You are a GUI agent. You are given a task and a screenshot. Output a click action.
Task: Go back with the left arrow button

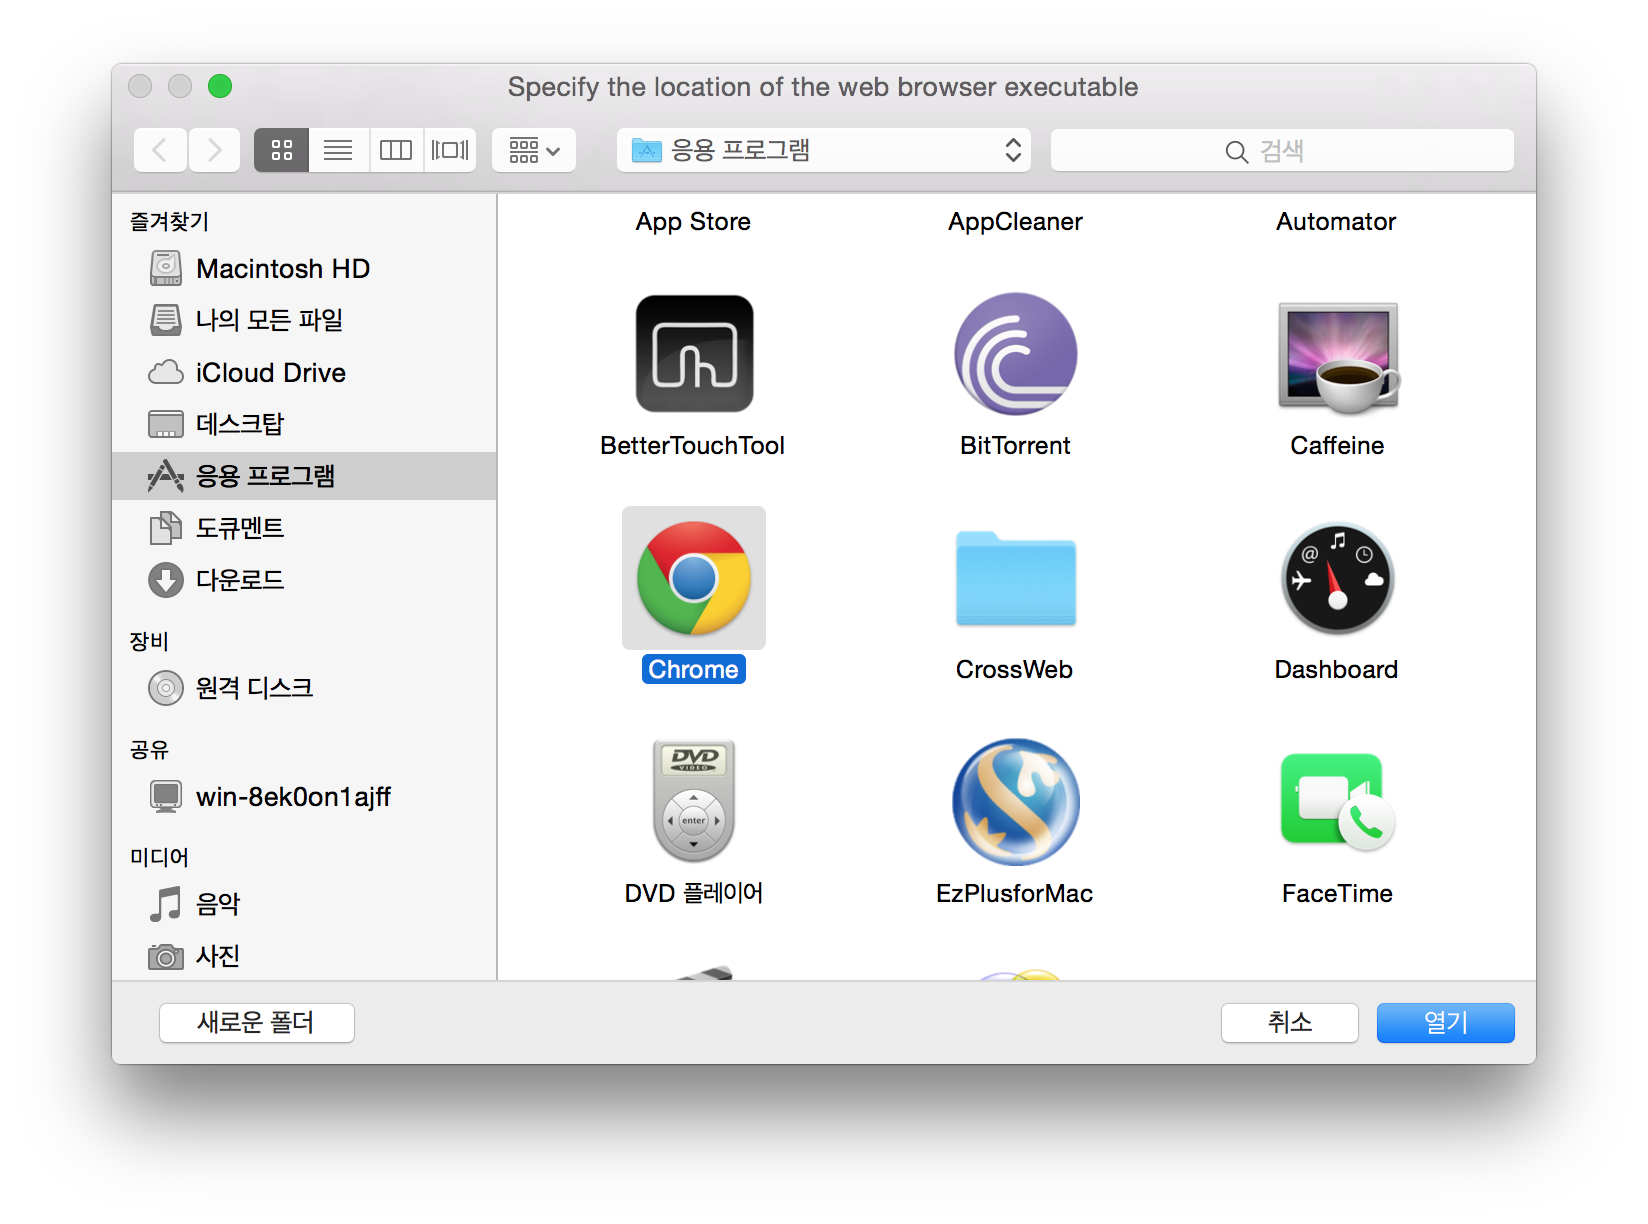[160, 150]
